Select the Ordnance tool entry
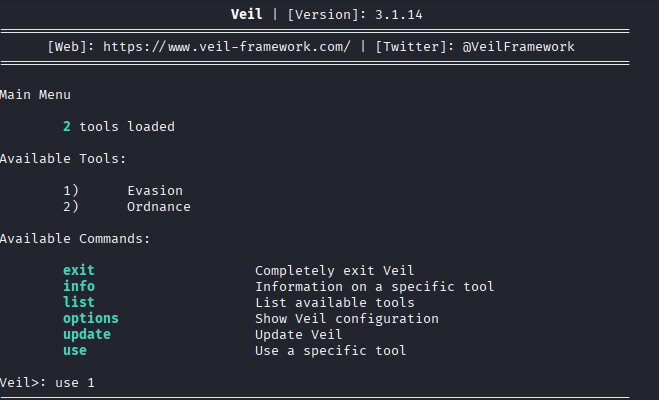 158,207
